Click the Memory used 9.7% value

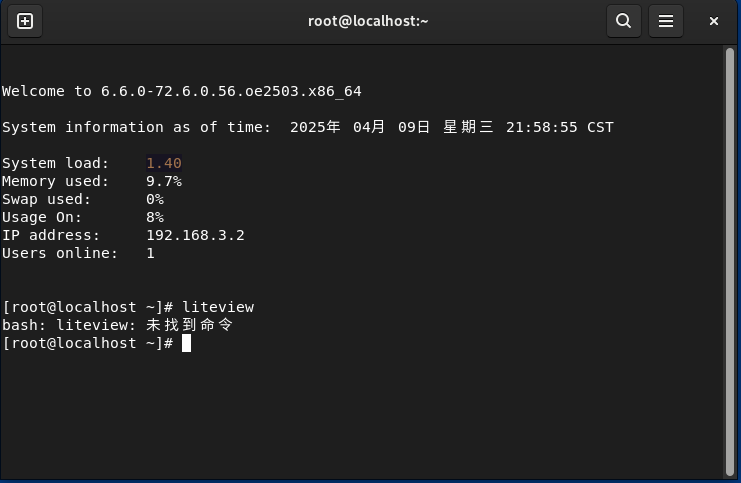163,181
